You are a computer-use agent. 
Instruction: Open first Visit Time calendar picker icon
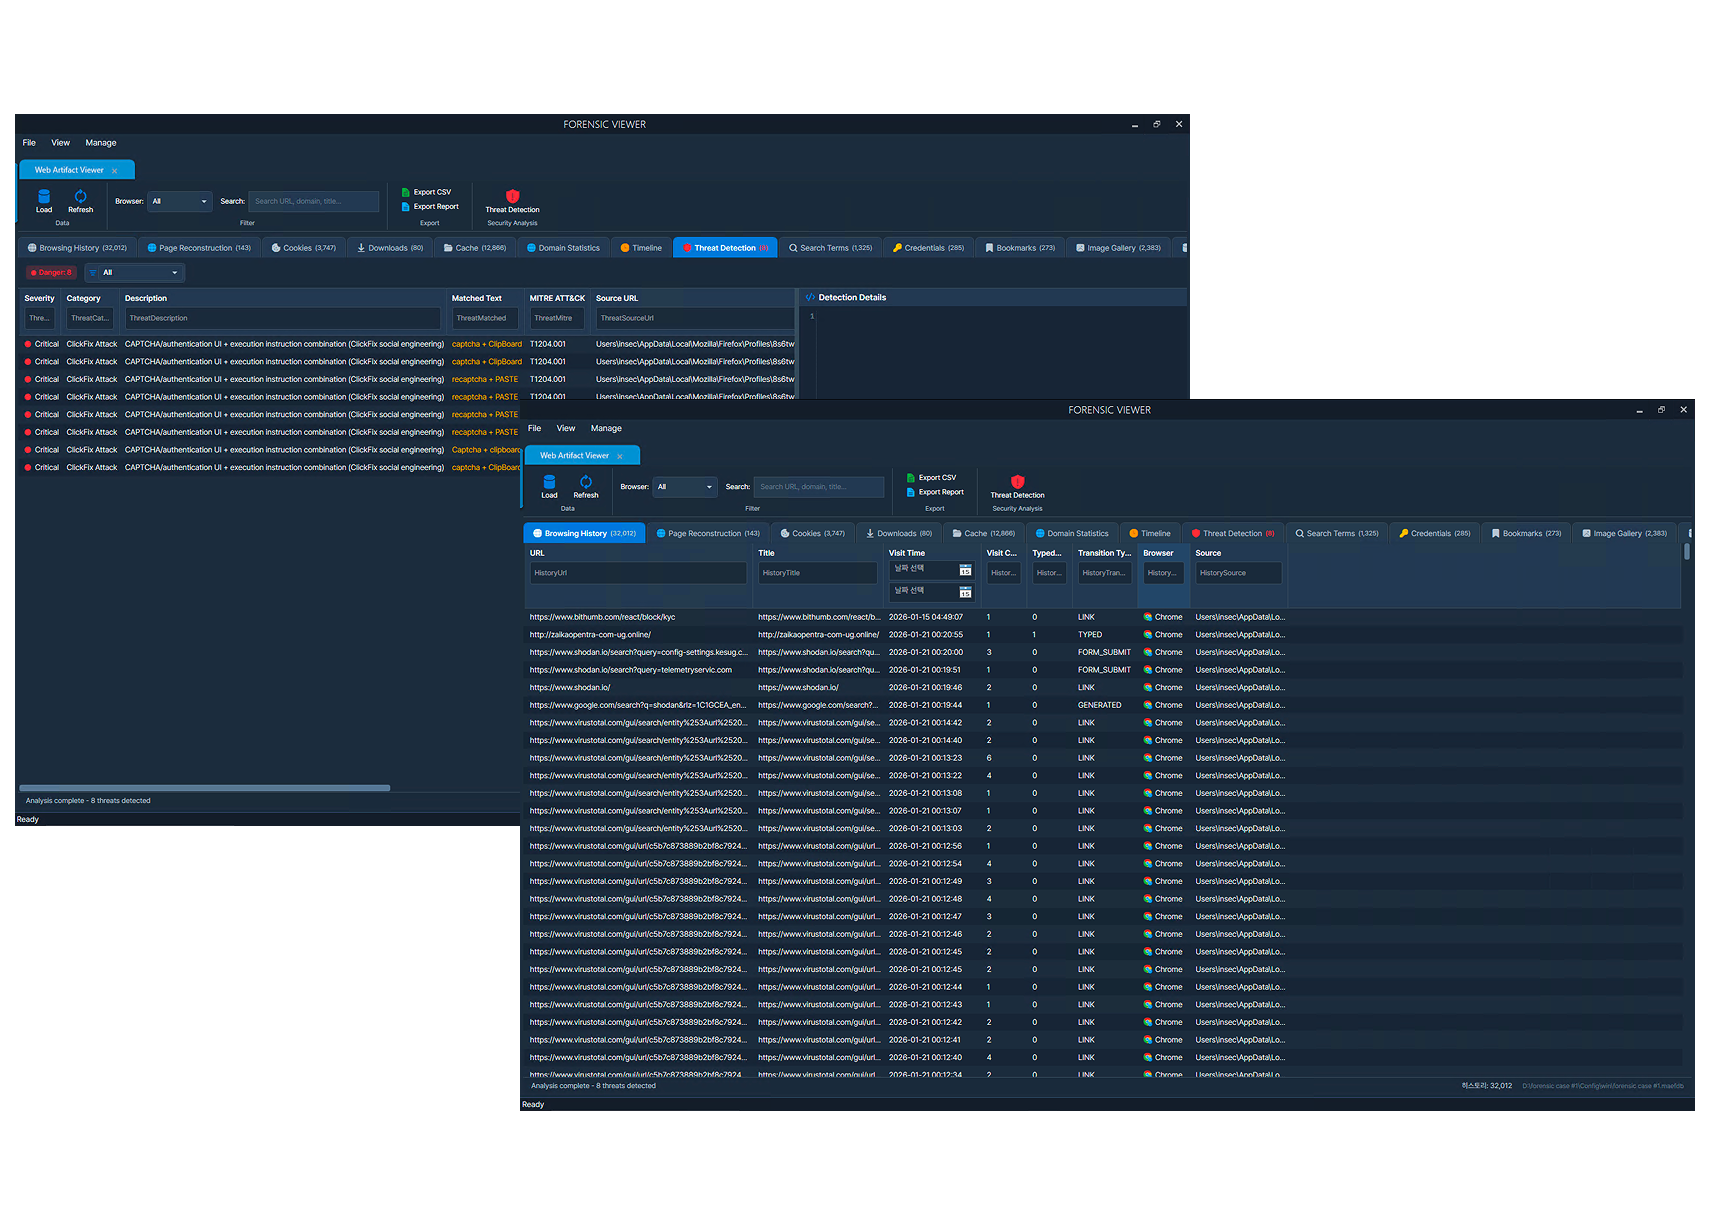coord(966,570)
